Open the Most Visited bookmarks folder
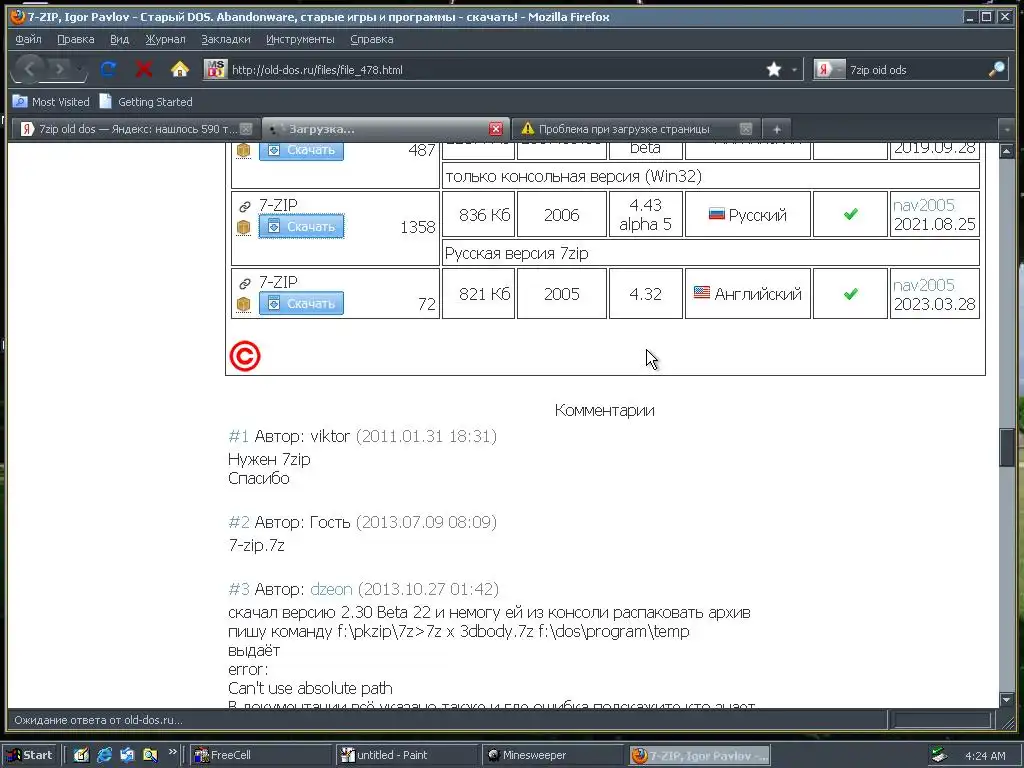 point(51,102)
